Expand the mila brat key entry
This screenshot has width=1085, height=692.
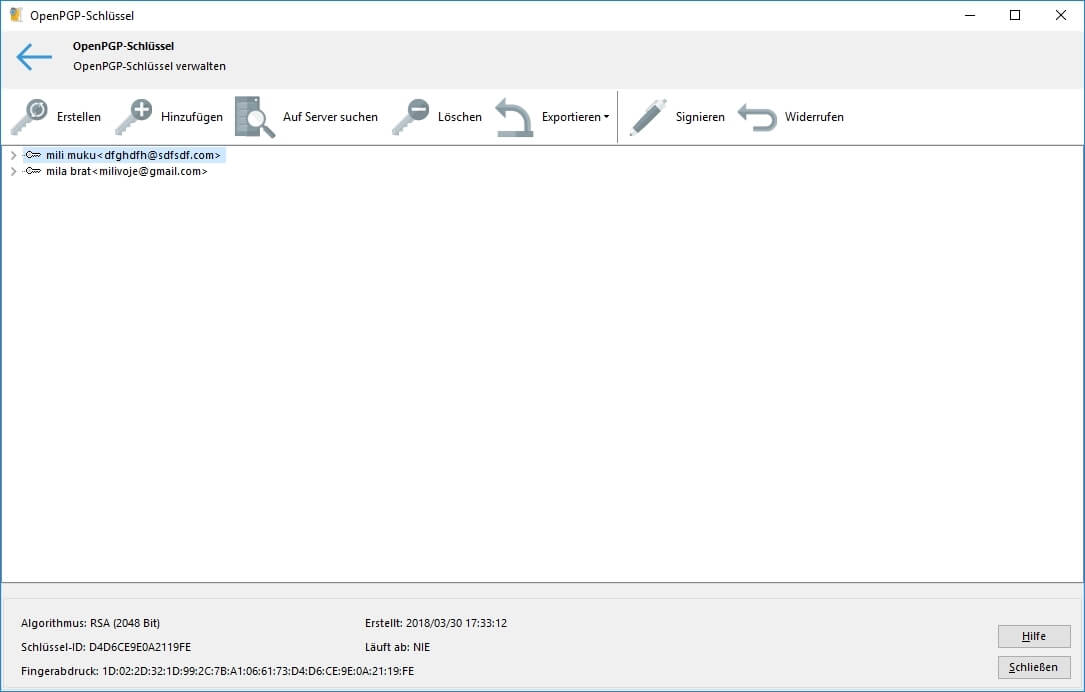click(x=13, y=172)
